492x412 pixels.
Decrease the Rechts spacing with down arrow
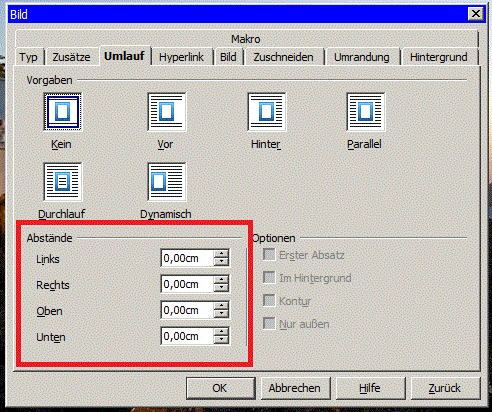[x=221, y=288]
